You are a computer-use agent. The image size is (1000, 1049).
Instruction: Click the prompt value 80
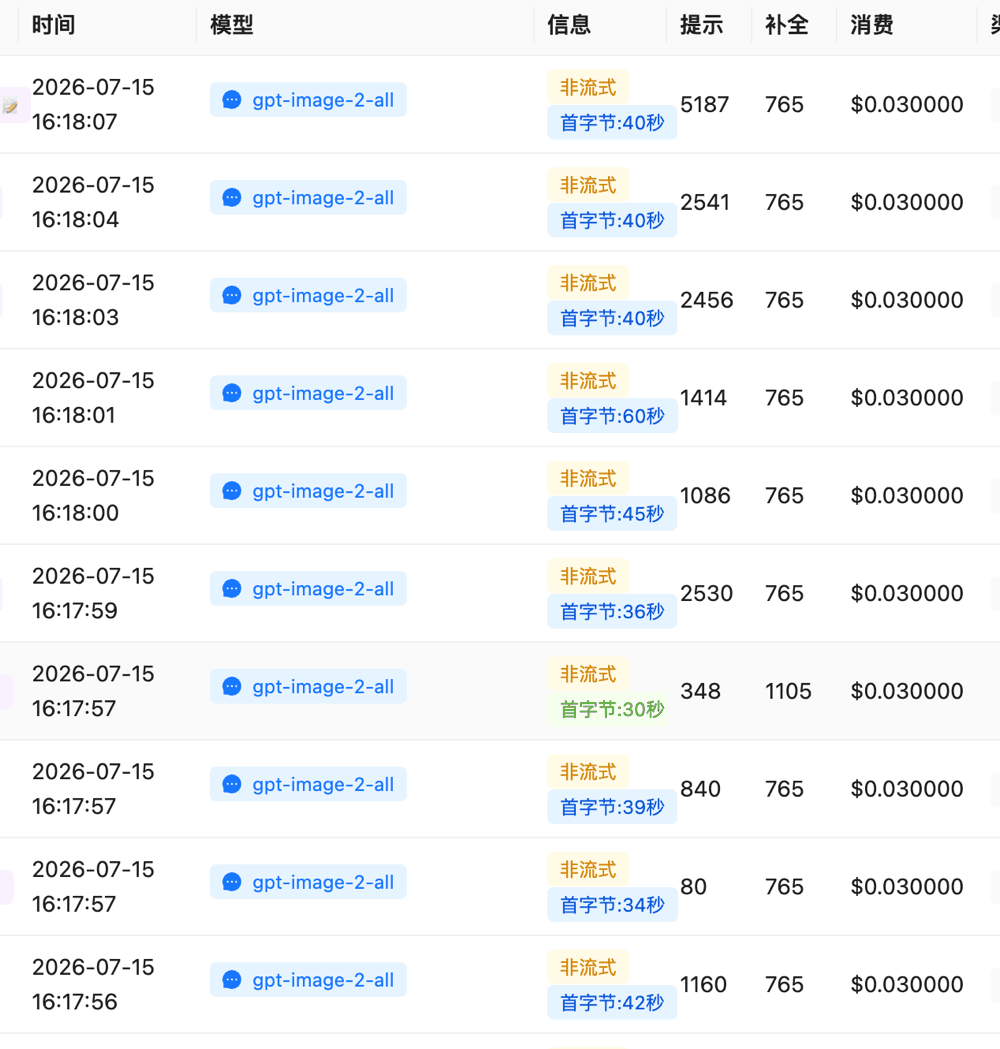[694, 886]
